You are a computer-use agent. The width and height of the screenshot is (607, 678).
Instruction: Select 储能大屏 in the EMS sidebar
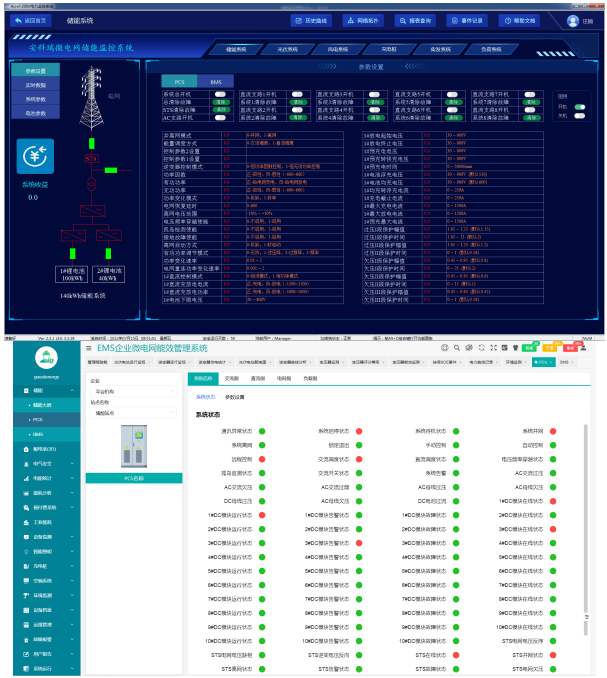point(47,405)
